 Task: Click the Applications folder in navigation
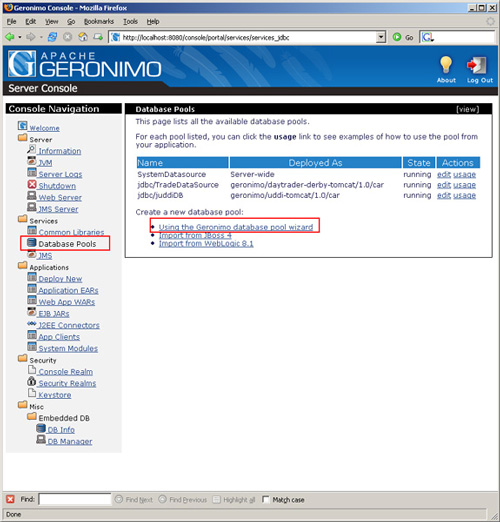coord(23,265)
